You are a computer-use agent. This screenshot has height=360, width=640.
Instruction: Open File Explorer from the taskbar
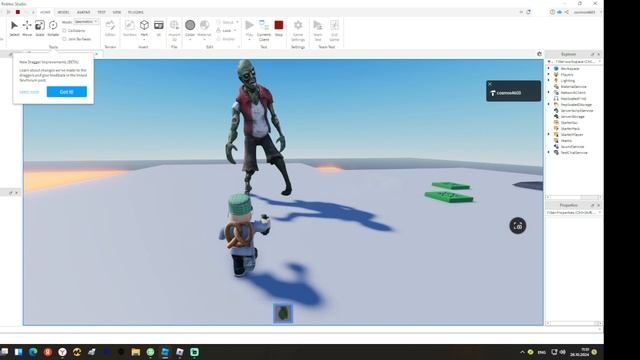136,352
